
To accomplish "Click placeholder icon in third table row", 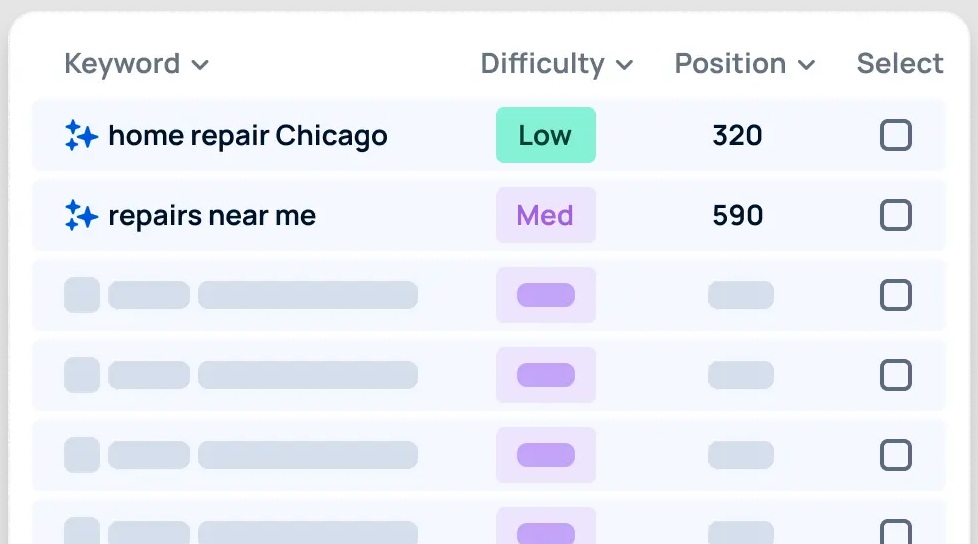I will click(82, 295).
